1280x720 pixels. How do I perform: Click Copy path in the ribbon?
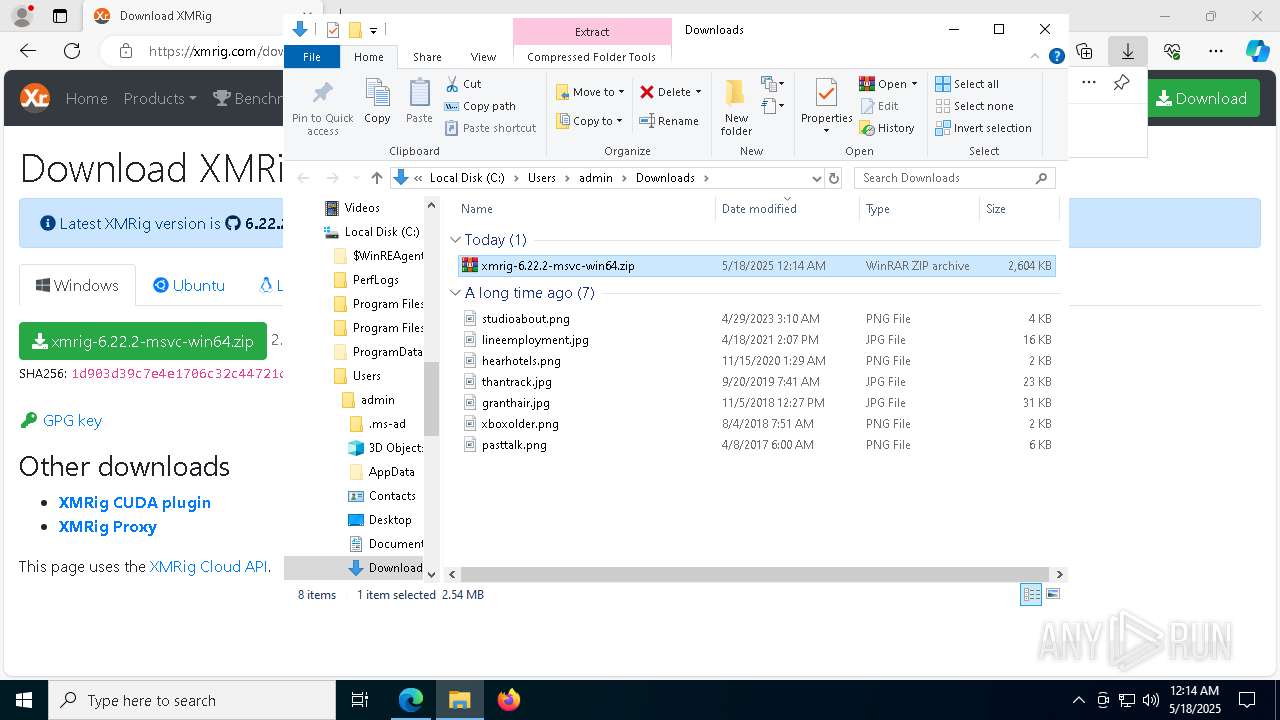(480, 106)
